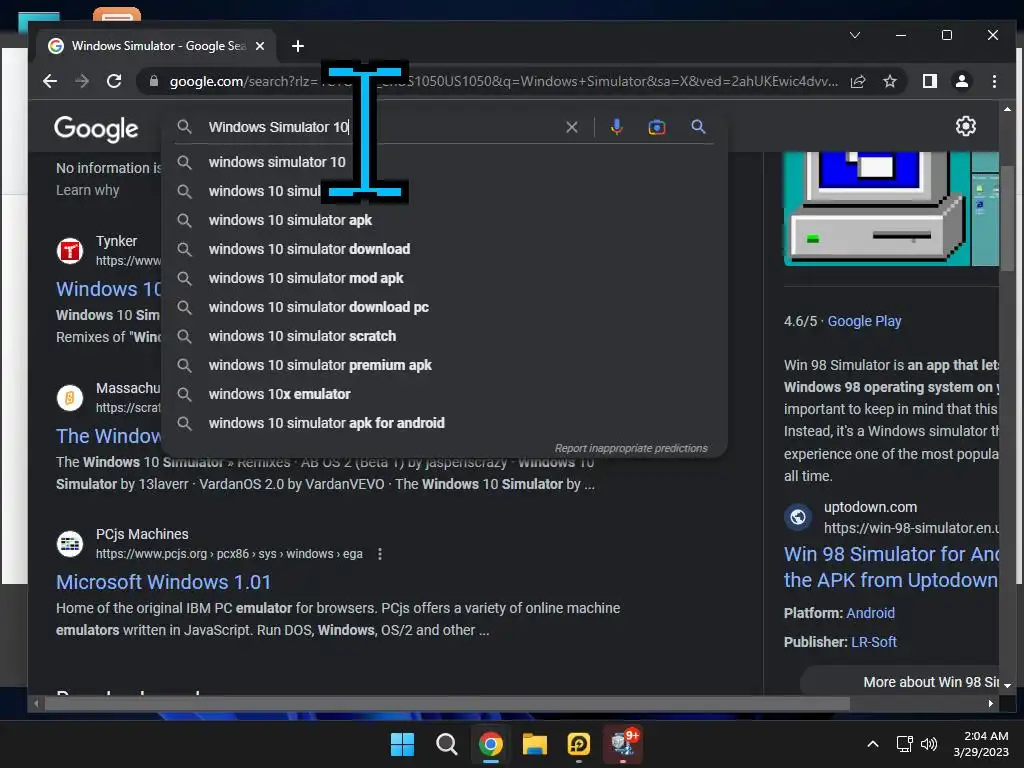Select suggestion windows simulator 10
1024x768 pixels.
444,162
